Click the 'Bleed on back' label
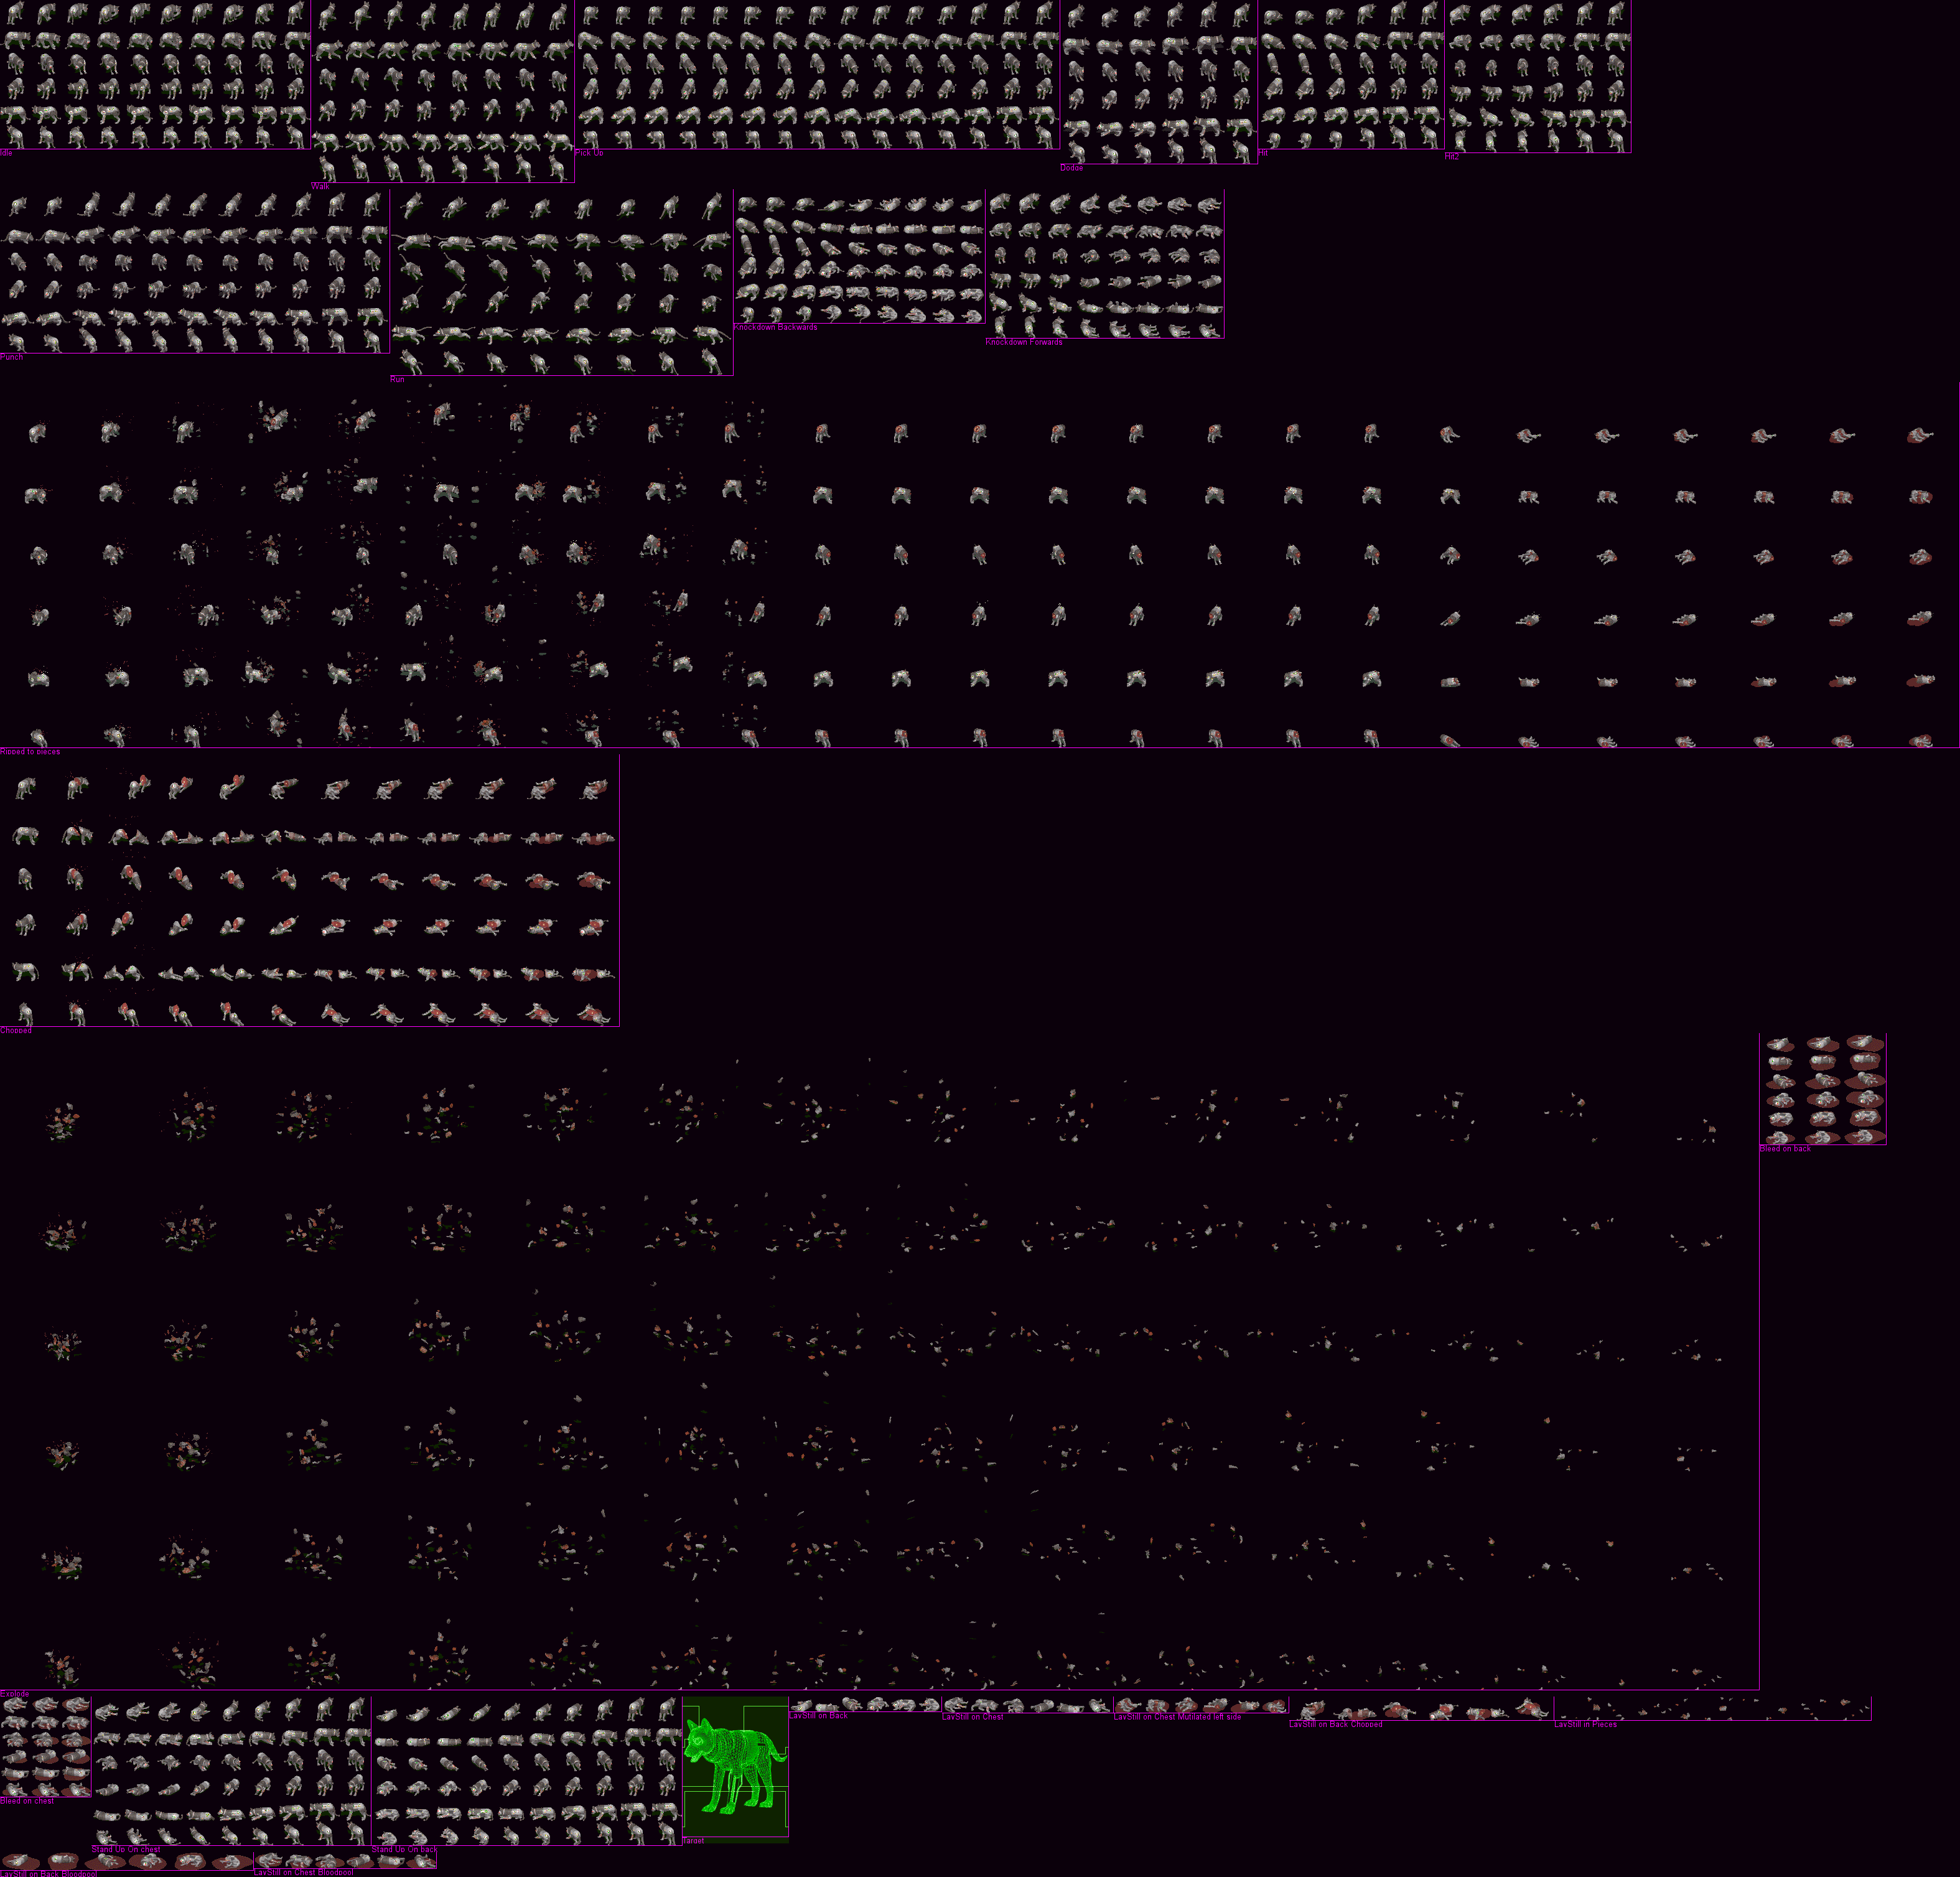This screenshot has height=1877, width=1960. [1785, 1148]
